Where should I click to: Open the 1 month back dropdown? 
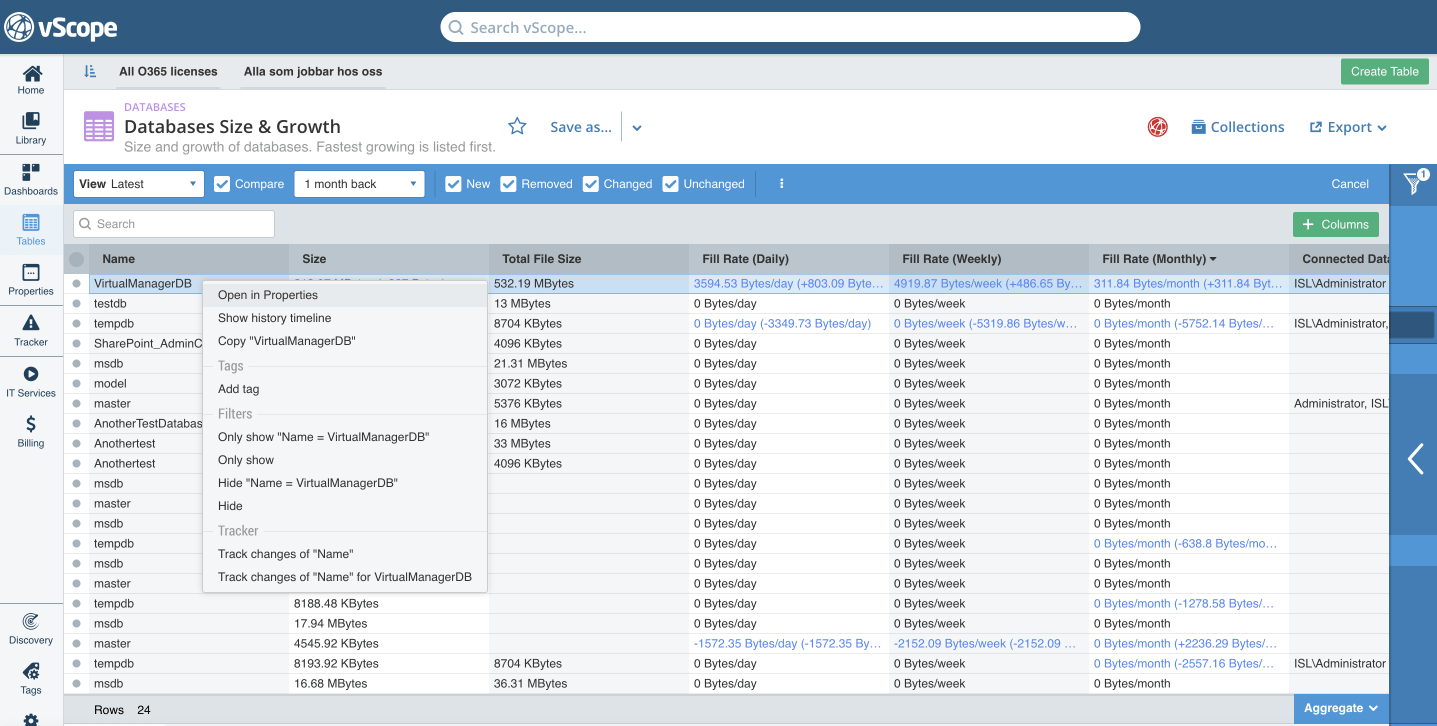[x=359, y=184]
